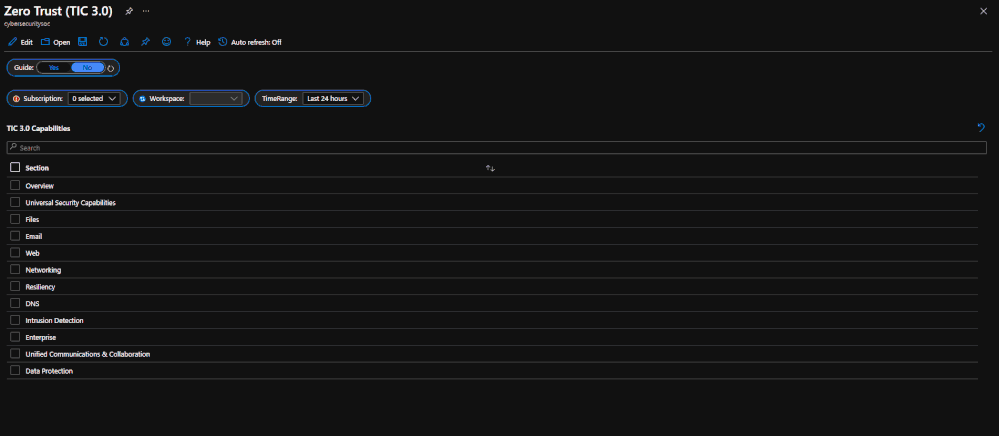Reset the Guide parameter with refresh icon
The width and height of the screenshot is (999, 436).
pos(110,68)
